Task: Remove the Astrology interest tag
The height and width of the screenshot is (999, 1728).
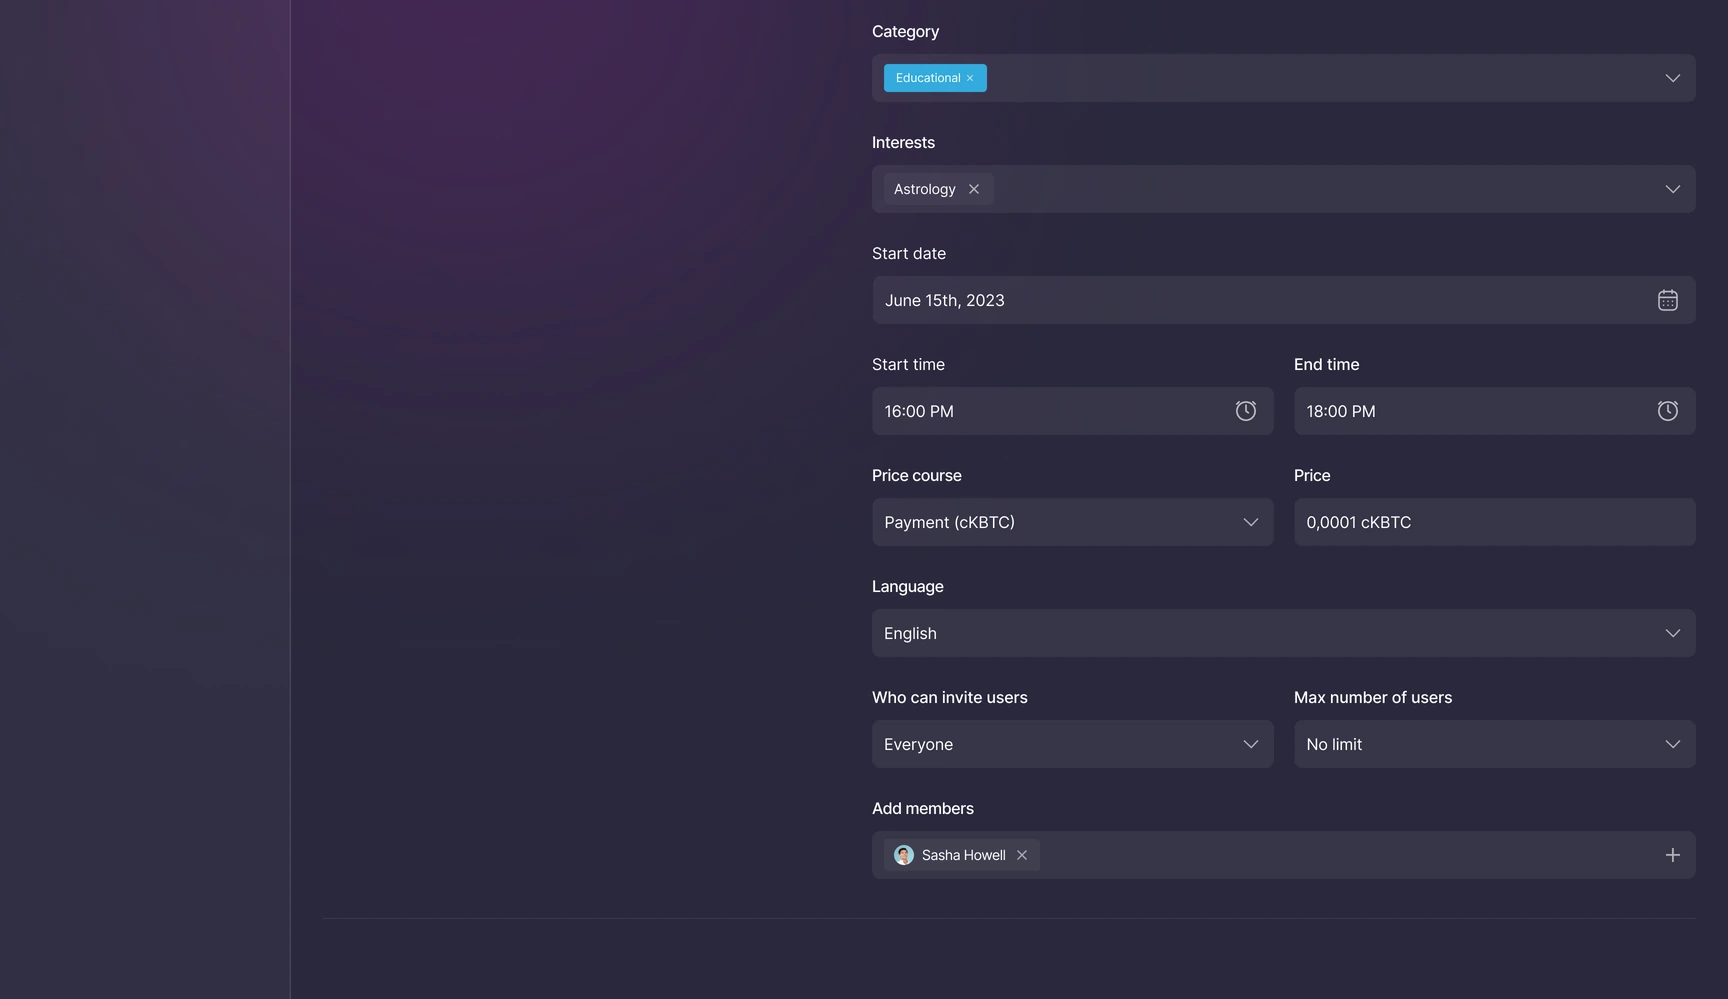Action: point(974,189)
